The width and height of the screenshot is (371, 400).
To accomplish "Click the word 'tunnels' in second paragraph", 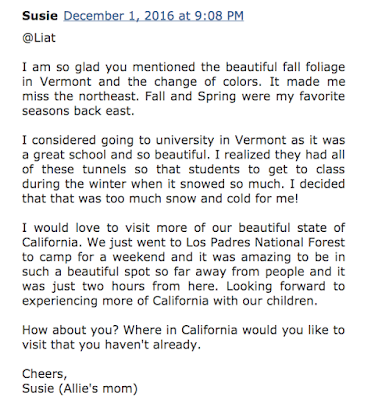I will click(104, 169).
